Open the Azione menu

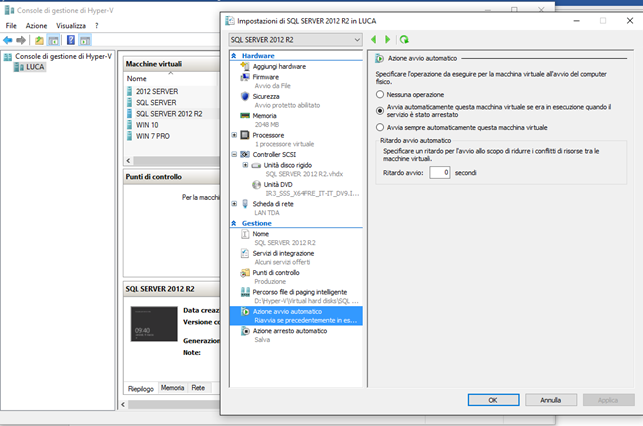tap(36, 25)
